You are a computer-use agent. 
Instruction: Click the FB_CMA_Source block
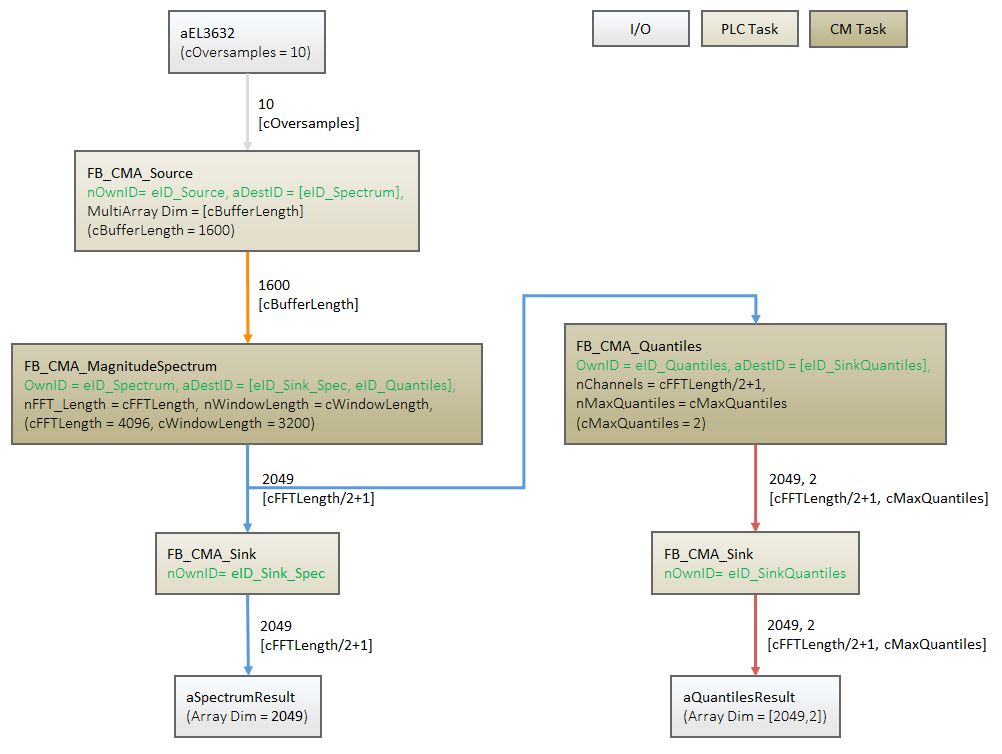point(247,201)
